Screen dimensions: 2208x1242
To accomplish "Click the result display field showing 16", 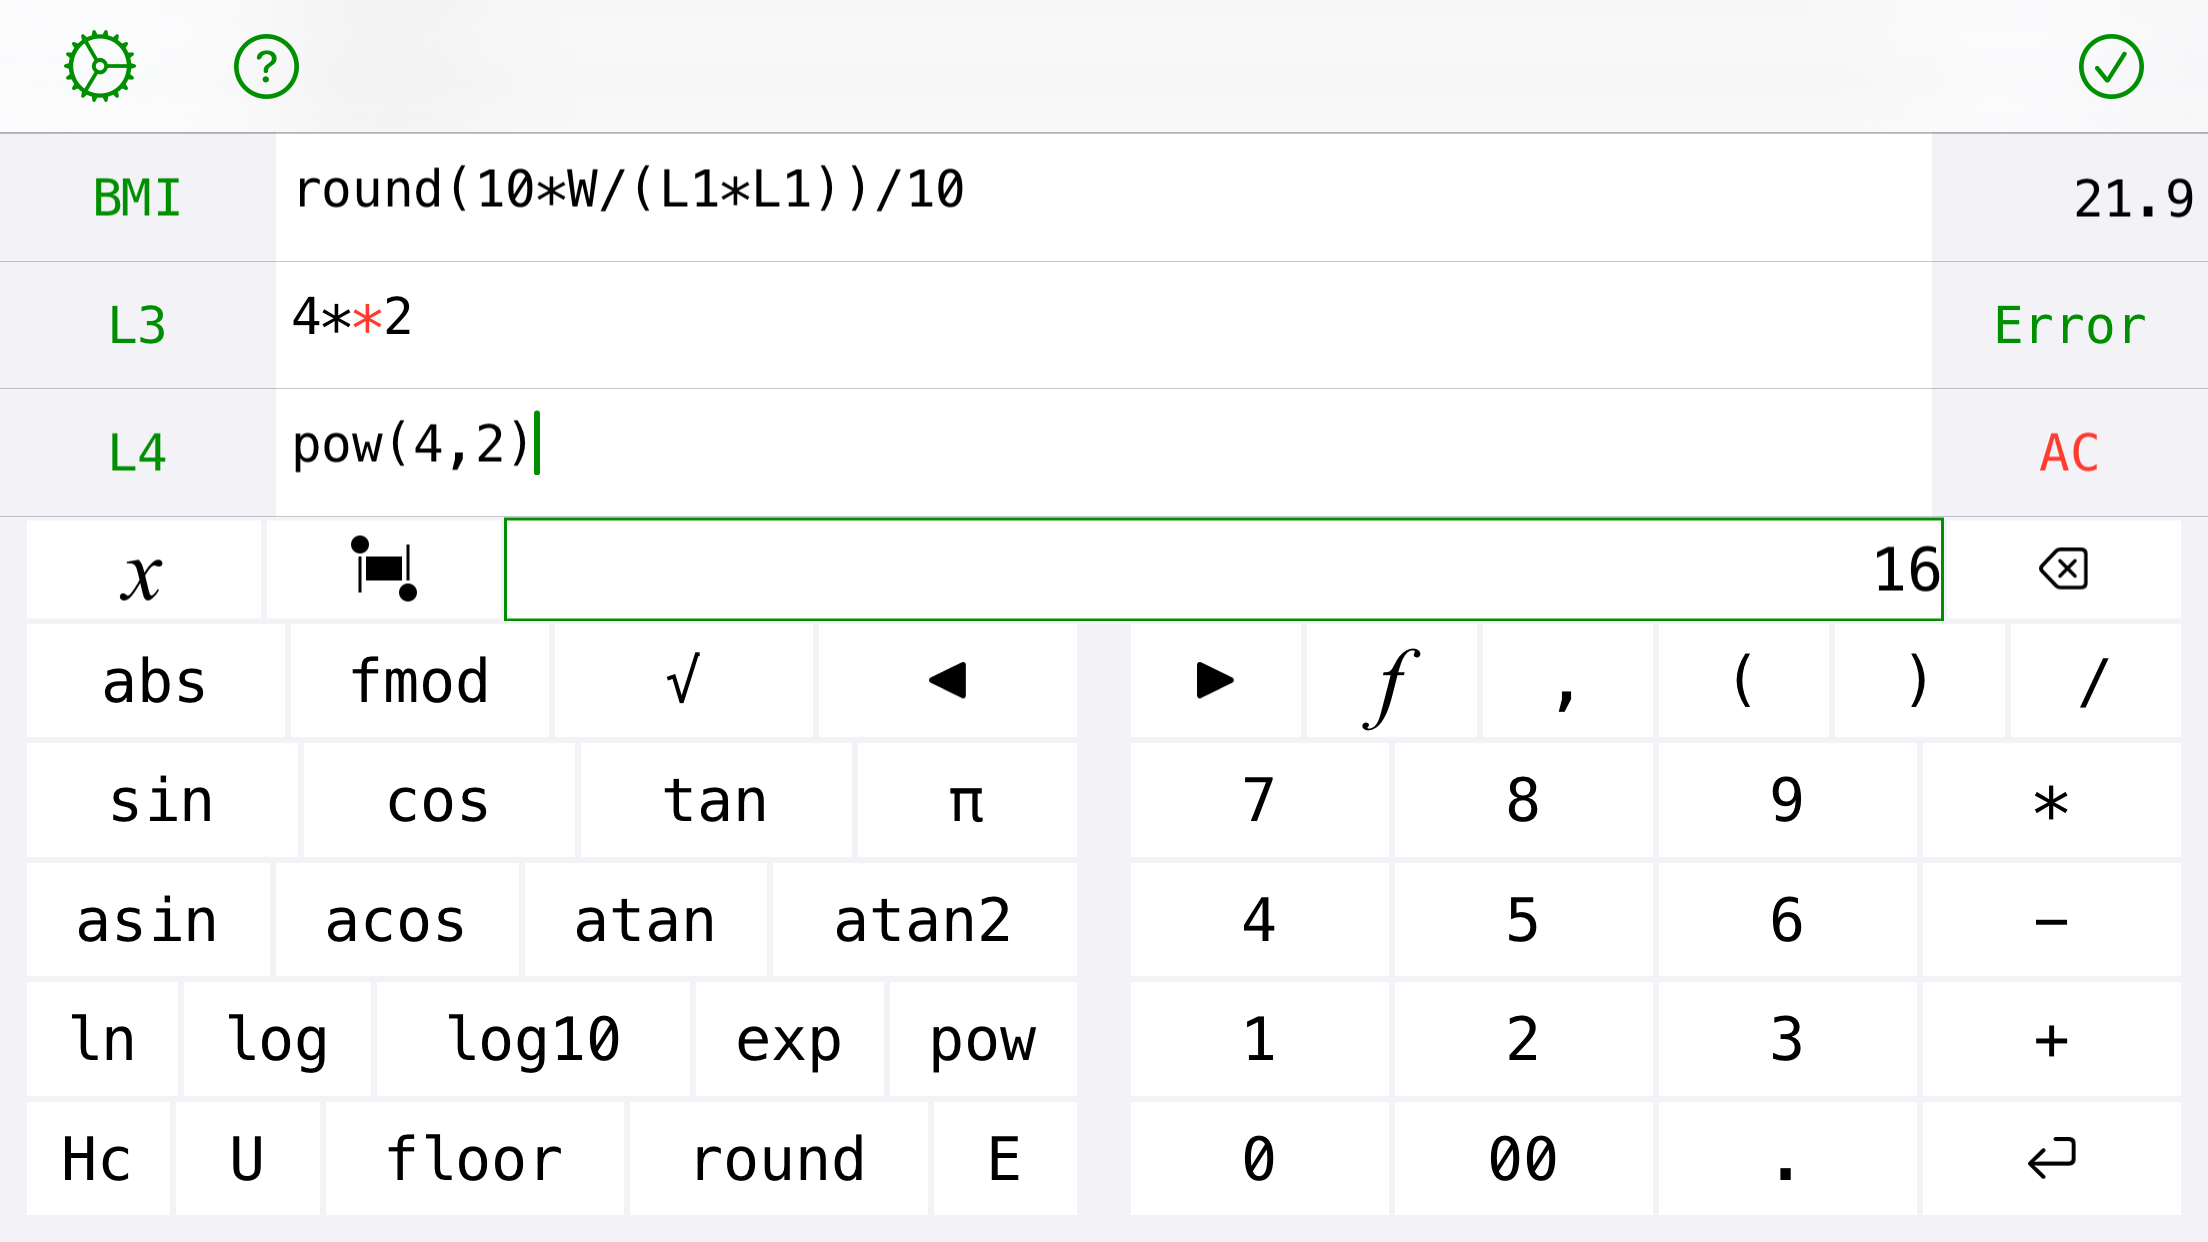I will [x=1223, y=569].
